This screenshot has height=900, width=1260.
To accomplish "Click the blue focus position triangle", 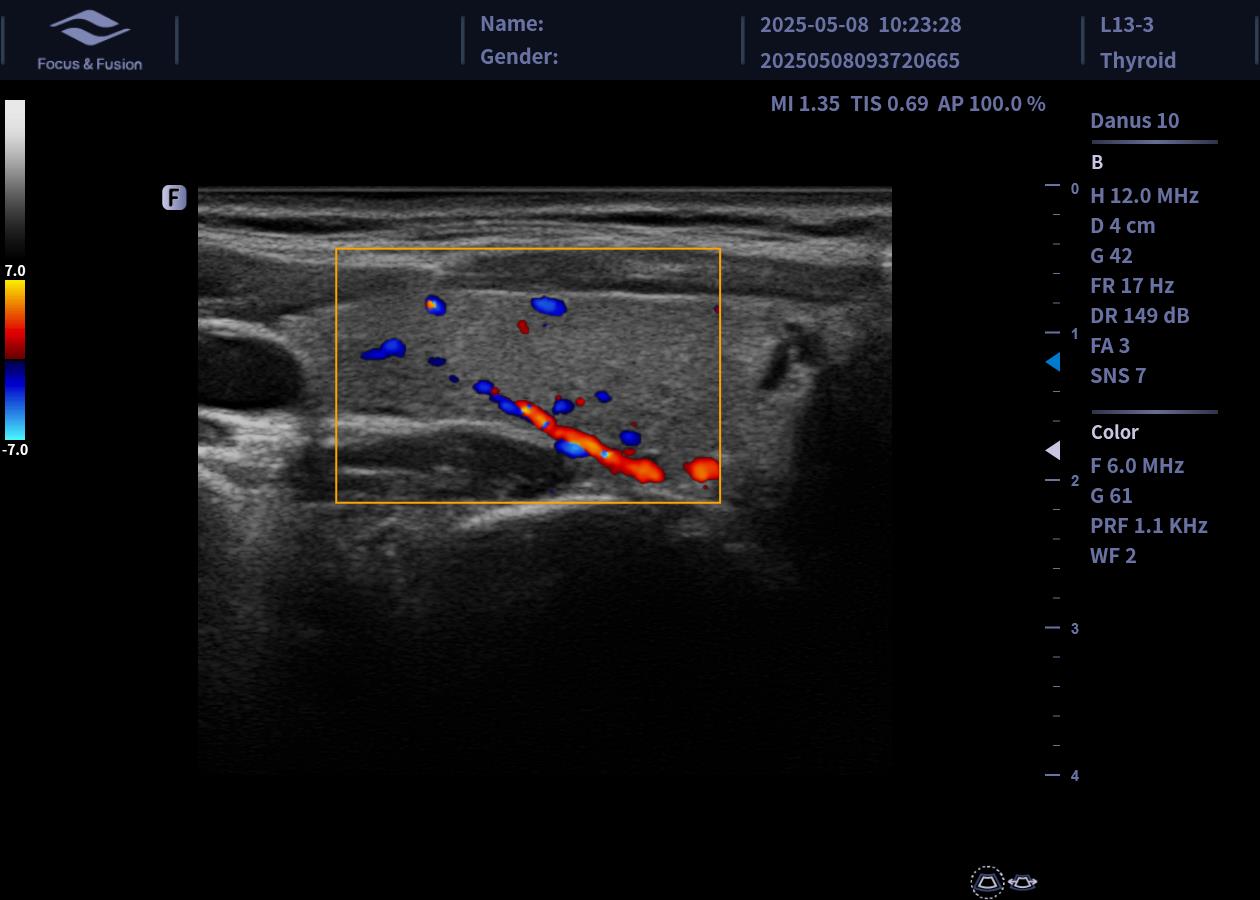I will (x=1052, y=362).
